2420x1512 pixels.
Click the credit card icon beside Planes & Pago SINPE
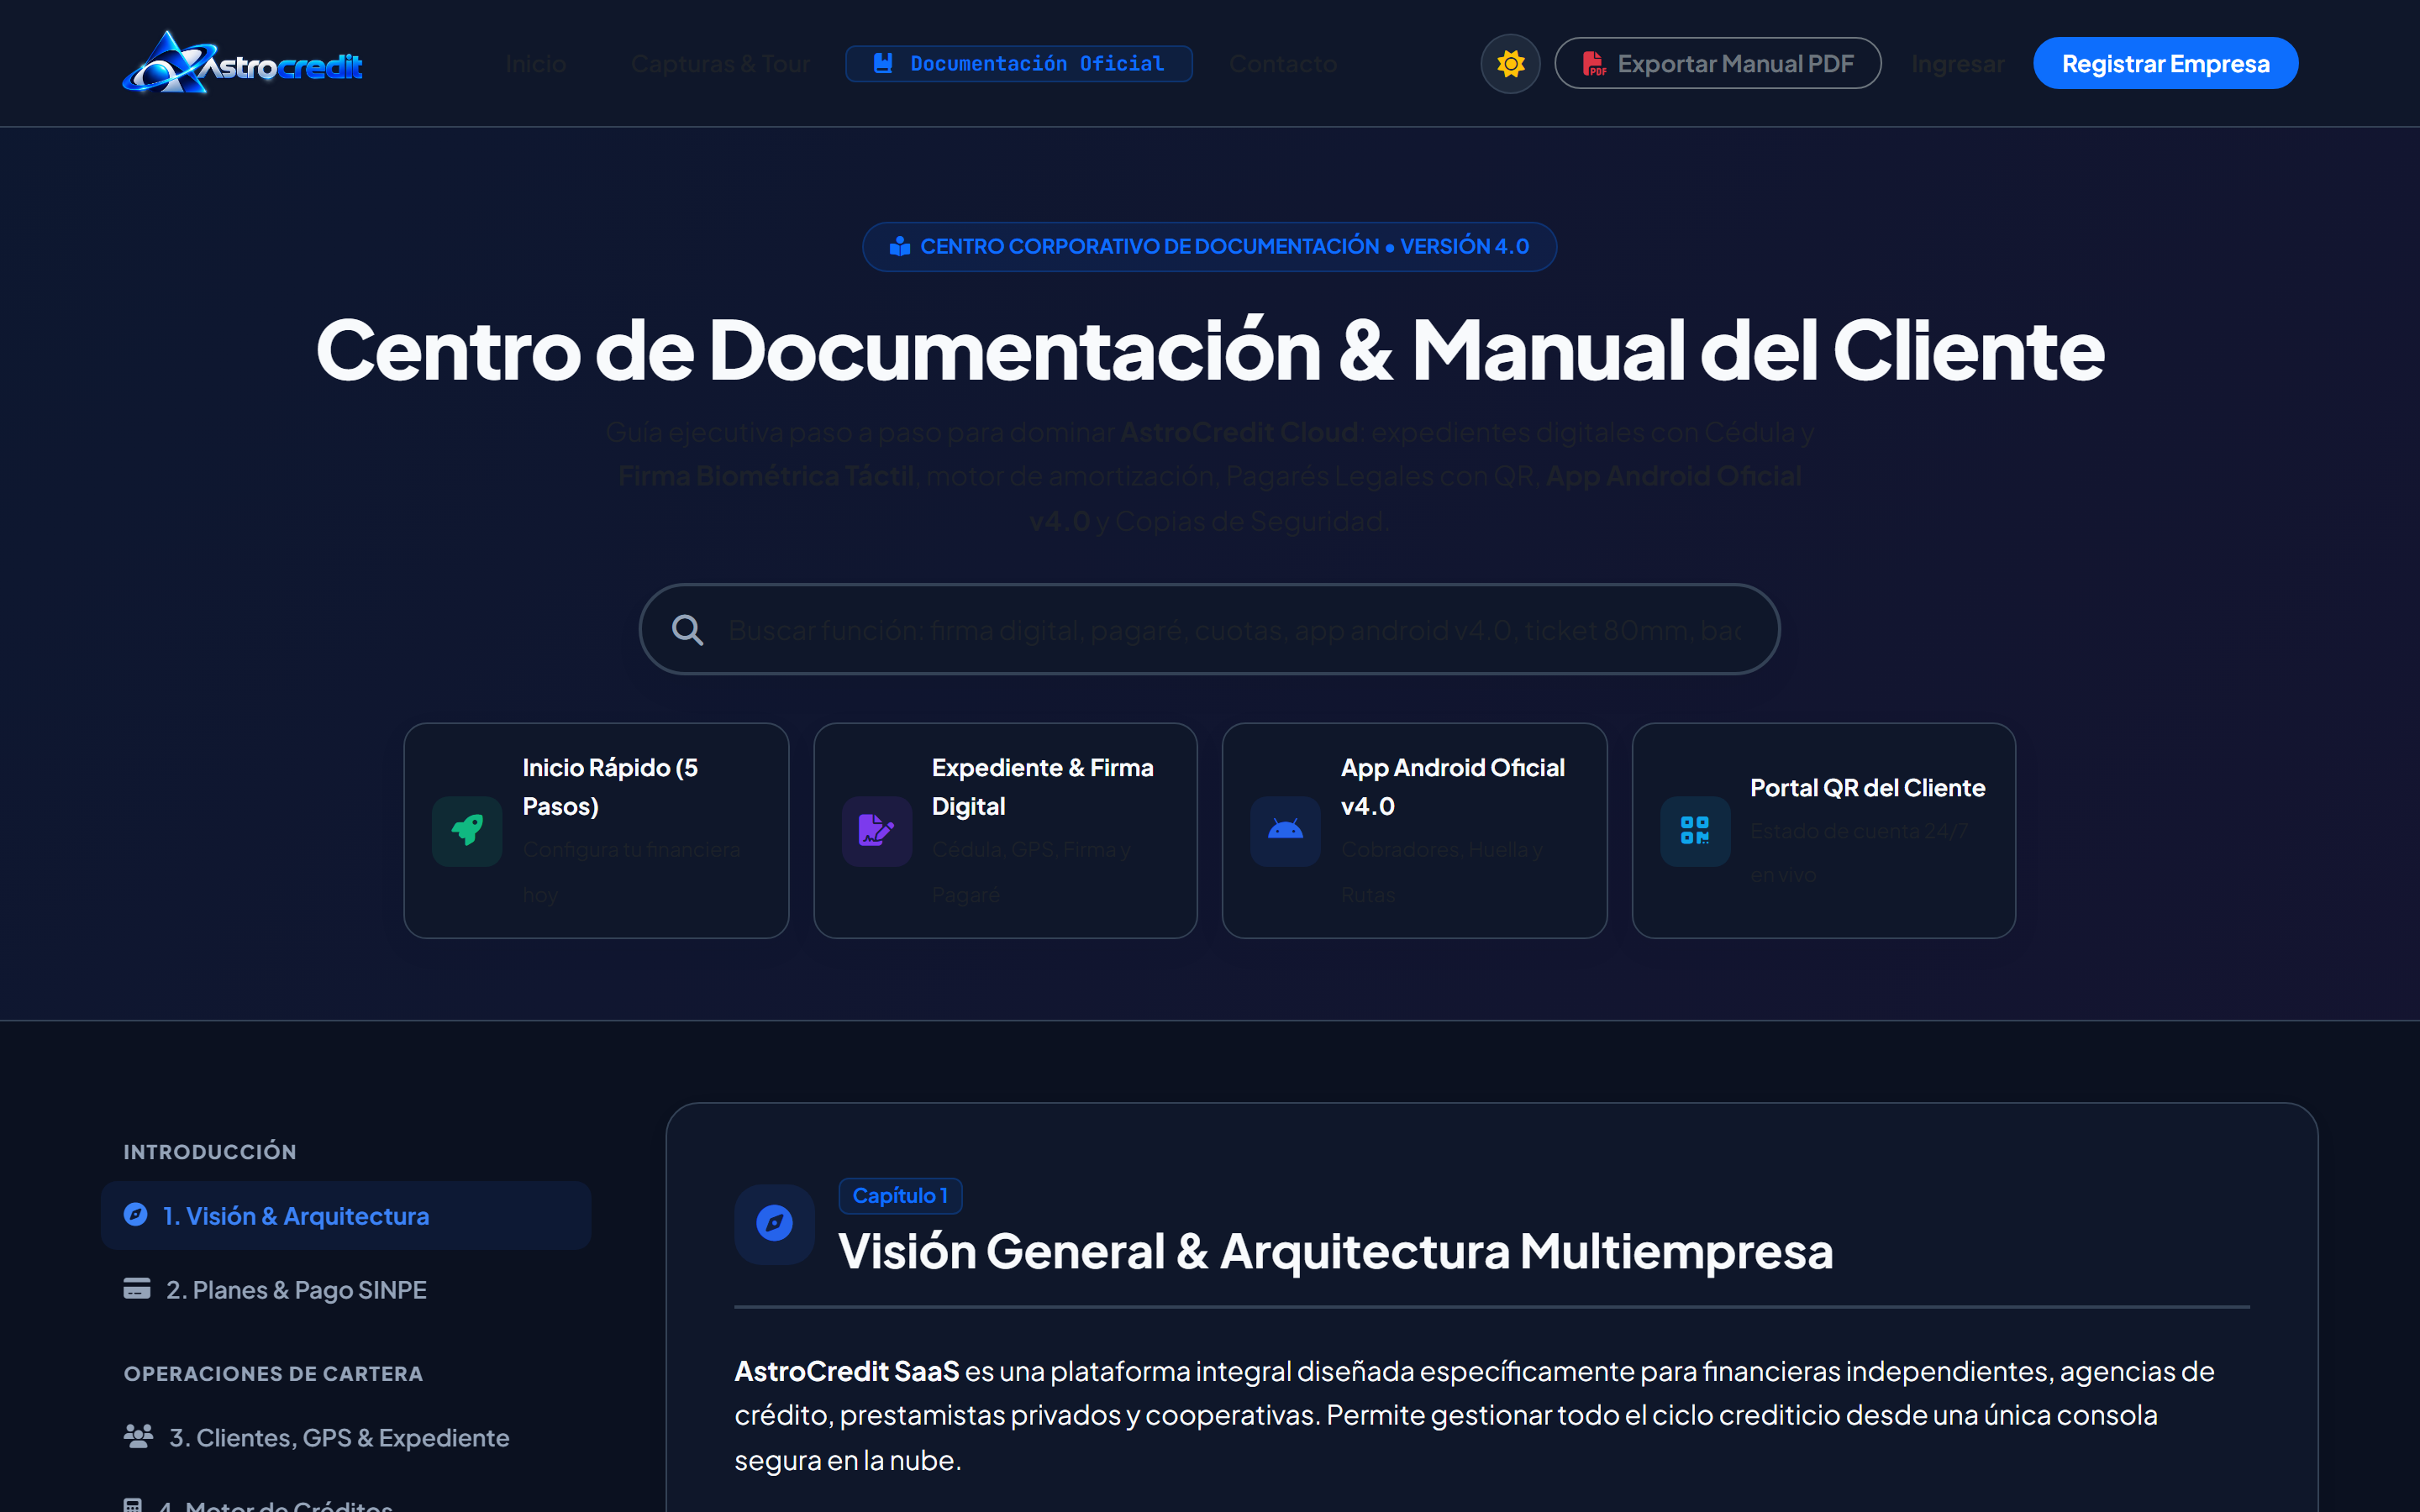click(137, 1288)
